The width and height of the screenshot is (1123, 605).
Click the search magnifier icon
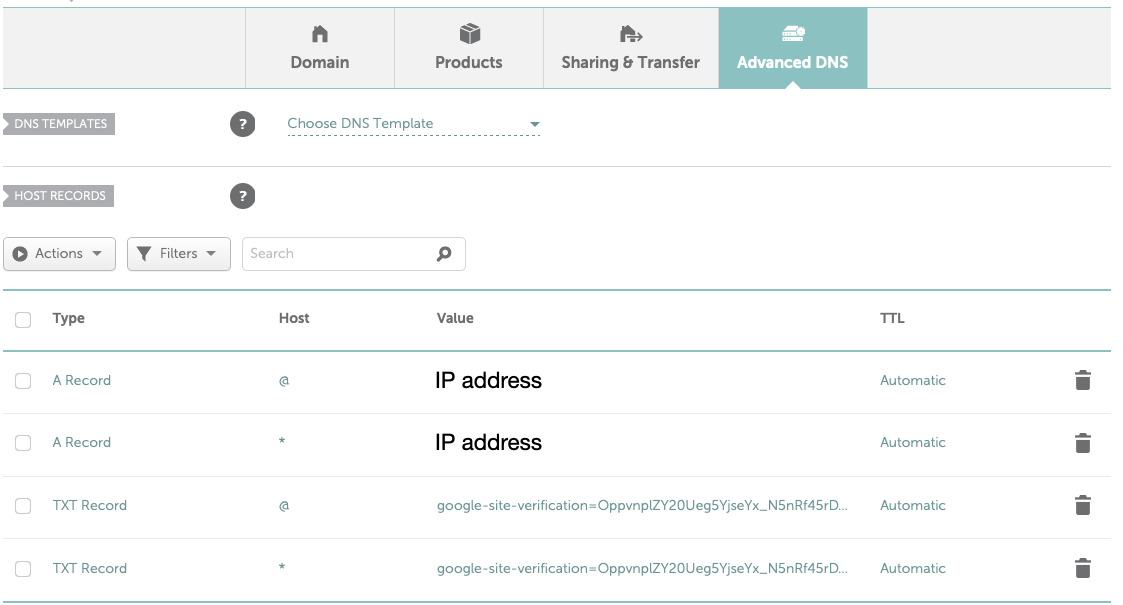point(444,254)
